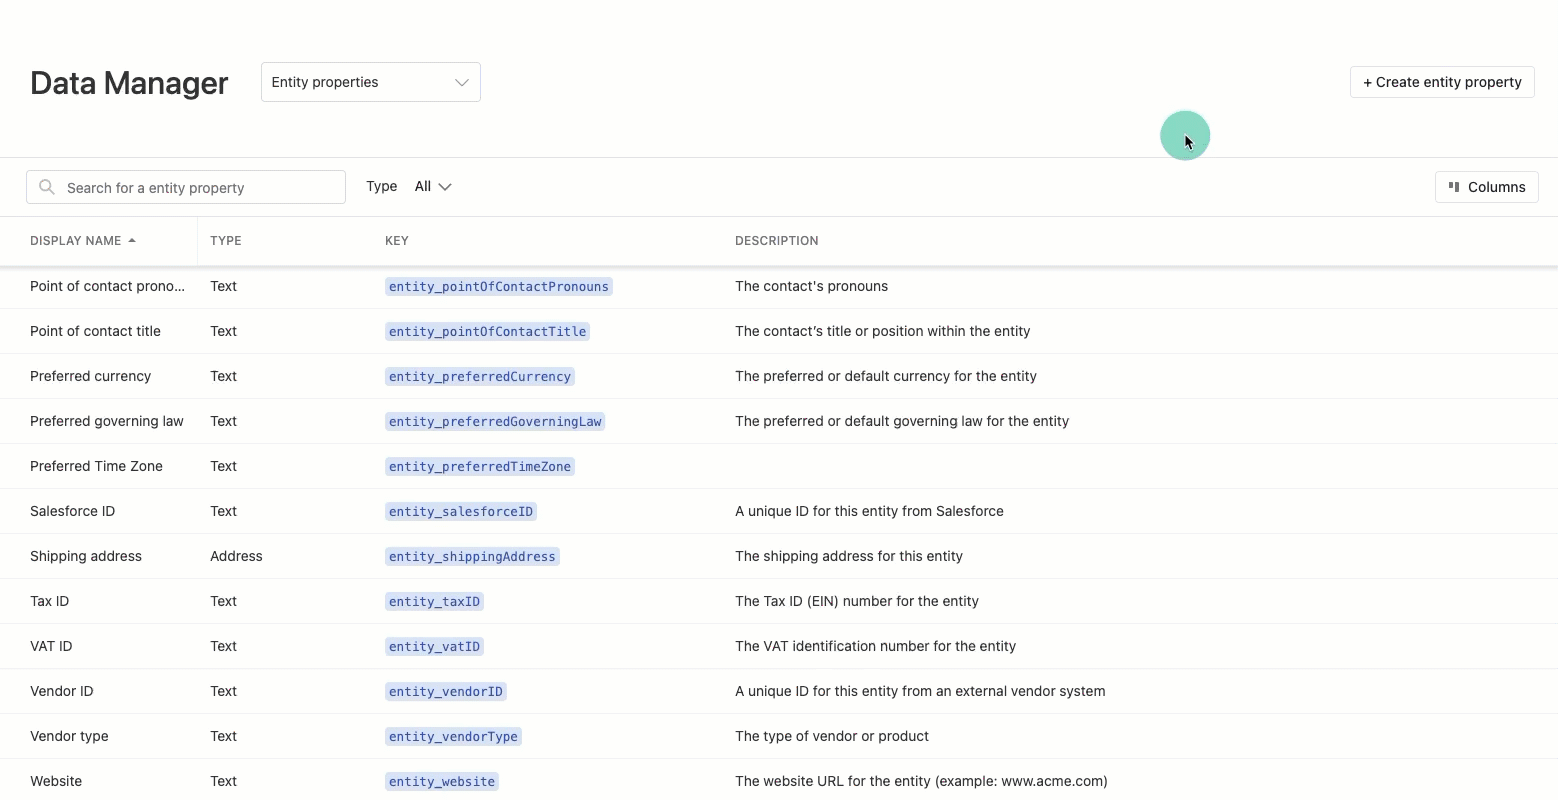
Task: Click the Columns button icon
Action: click(1454, 187)
